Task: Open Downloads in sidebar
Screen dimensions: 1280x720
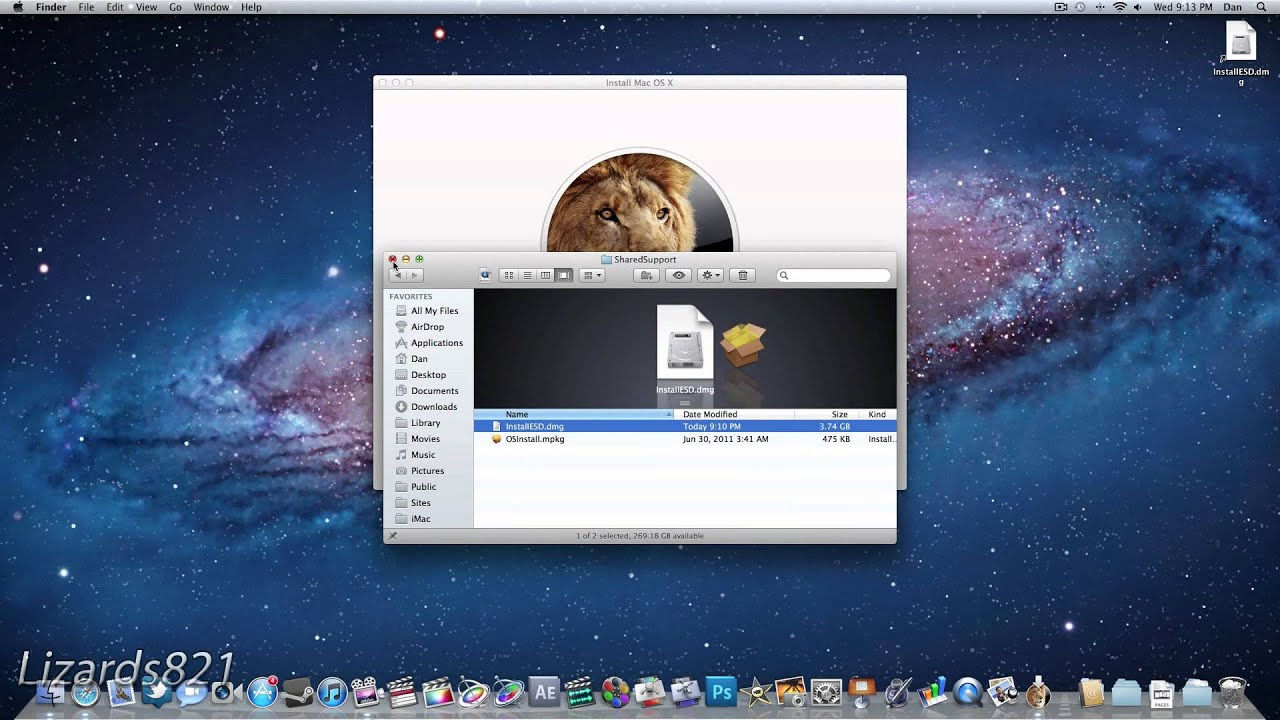Action: [x=426, y=407]
